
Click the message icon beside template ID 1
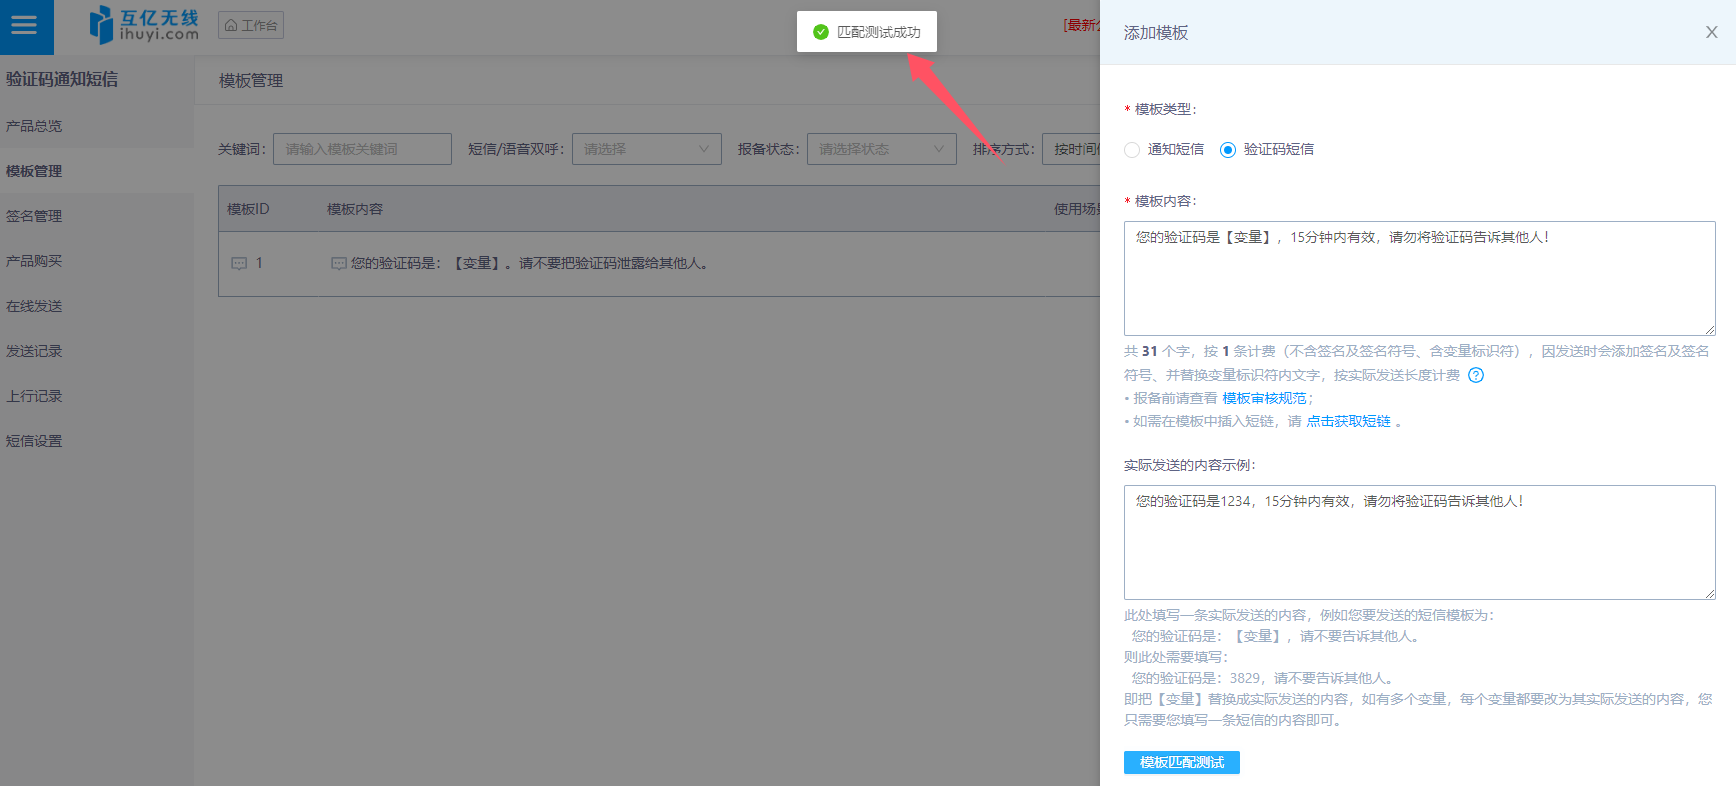click(239, 263)
